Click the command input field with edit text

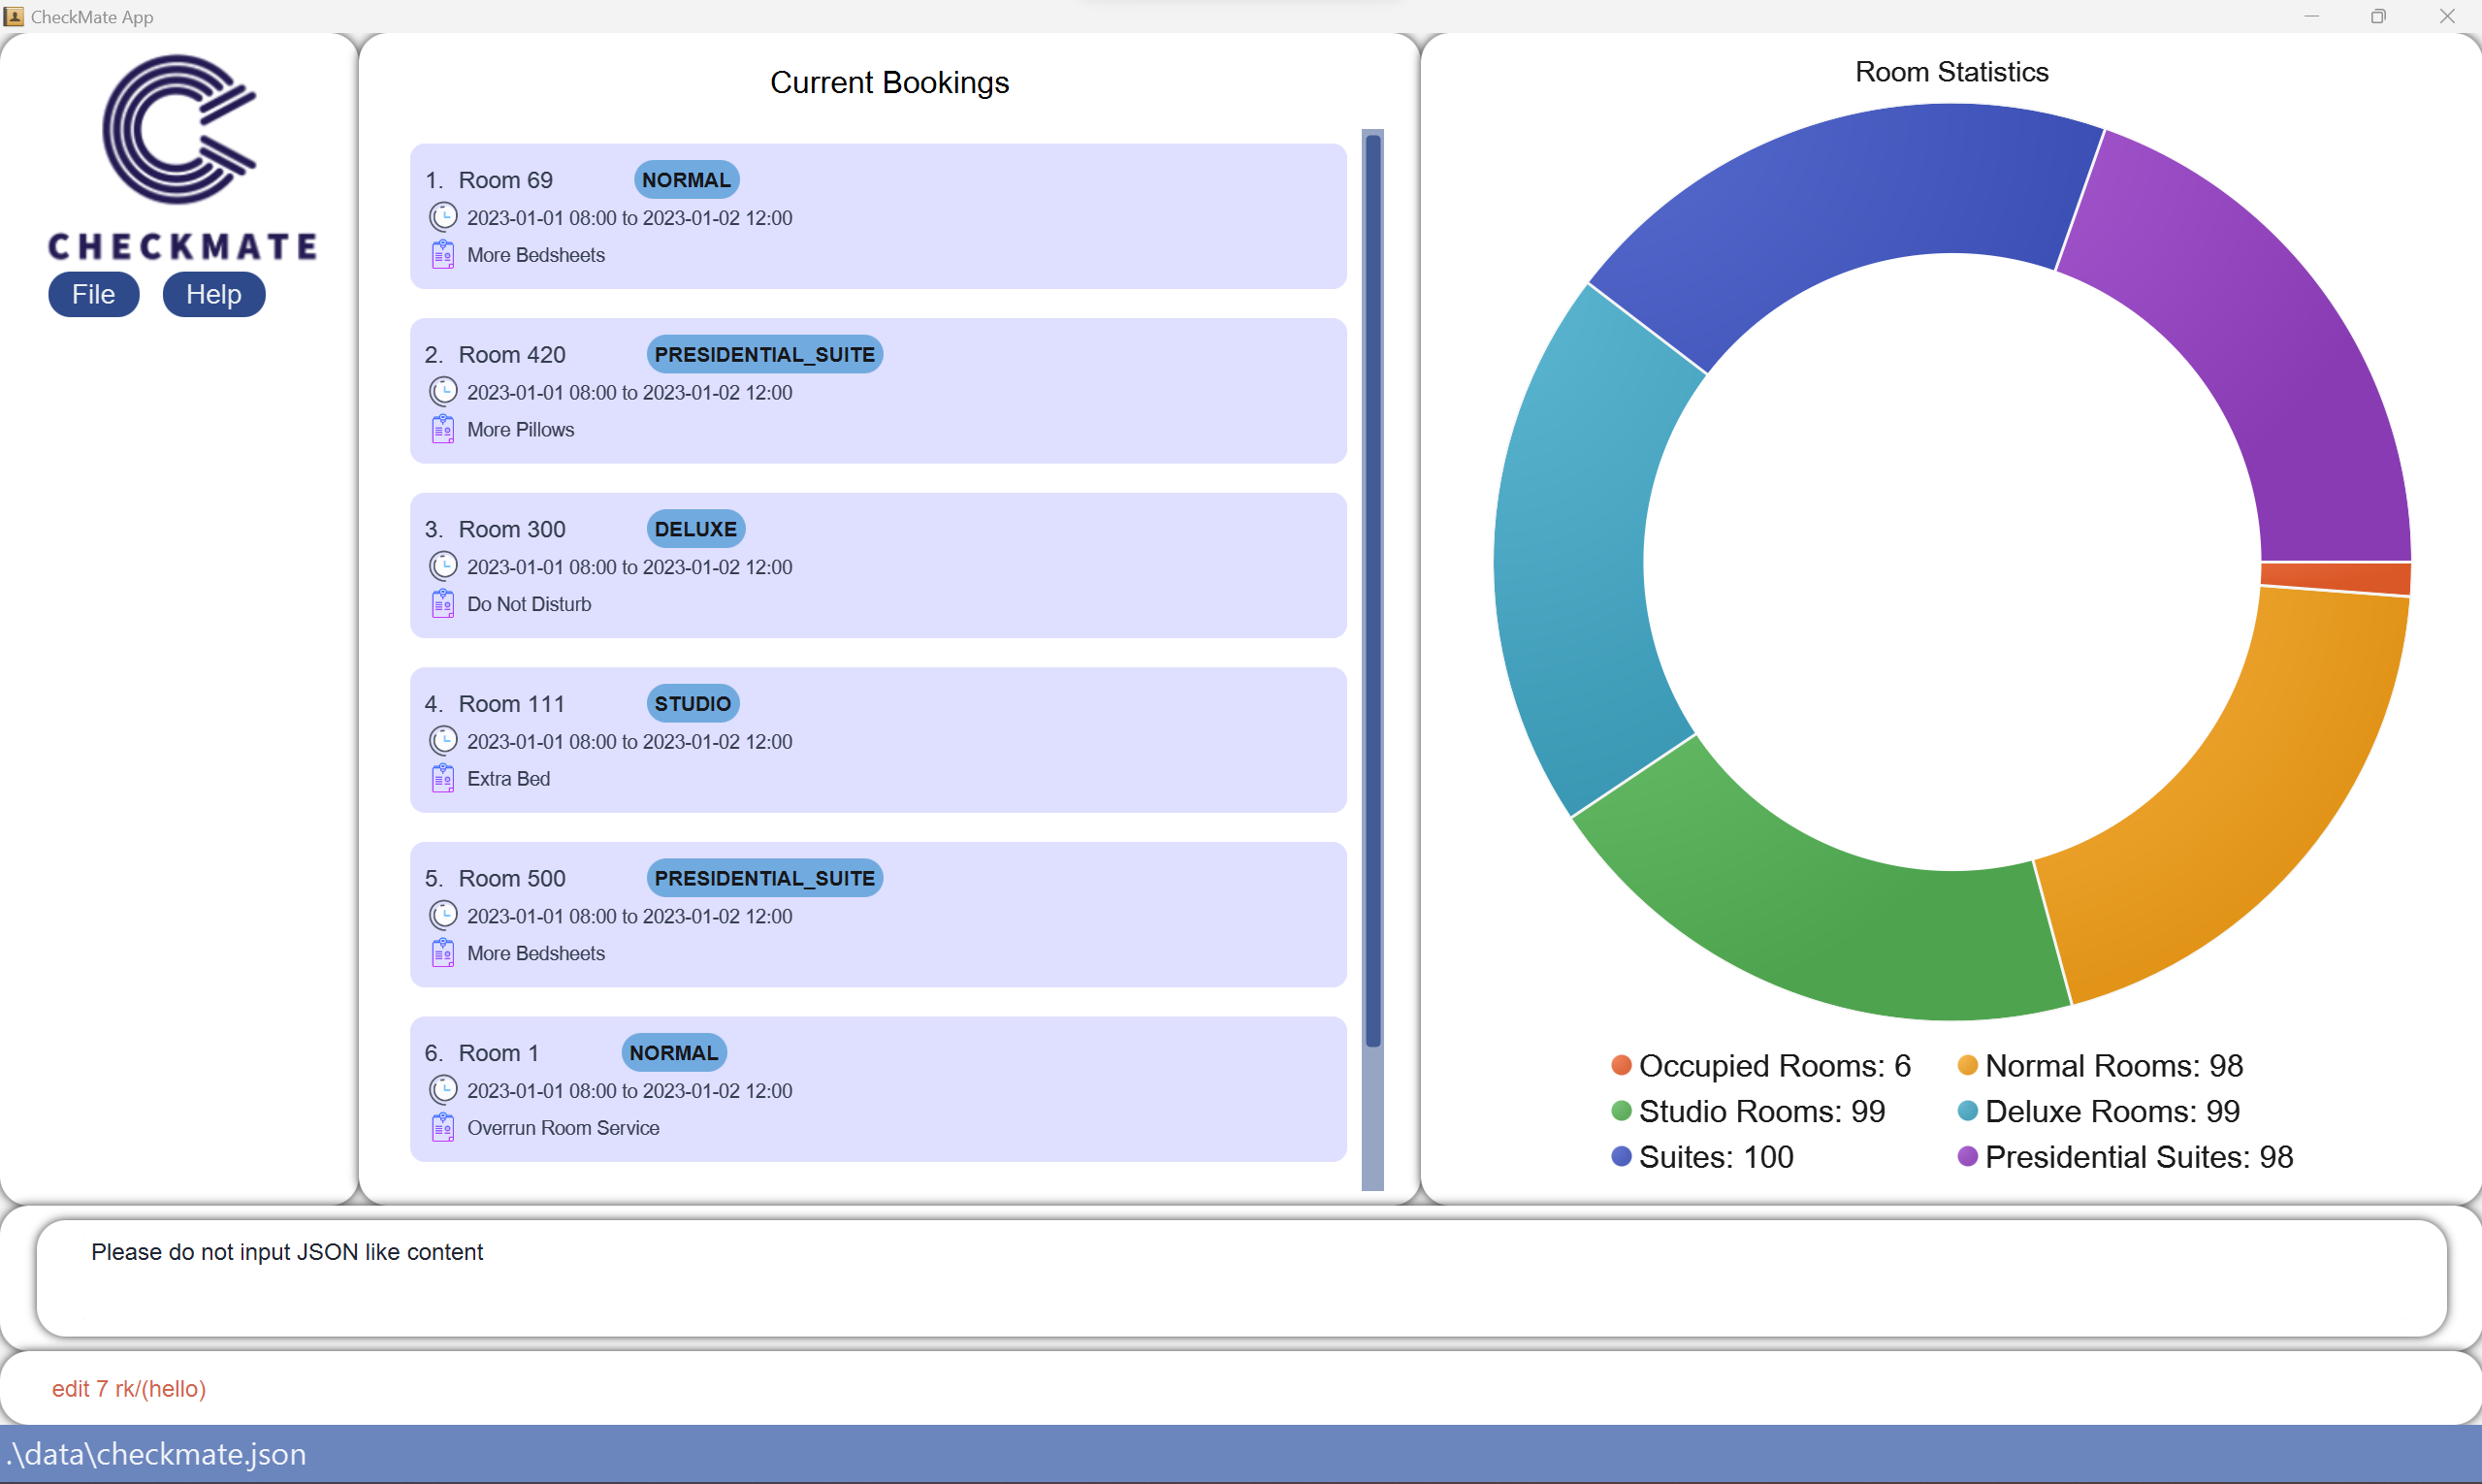pos(1240,1389)
